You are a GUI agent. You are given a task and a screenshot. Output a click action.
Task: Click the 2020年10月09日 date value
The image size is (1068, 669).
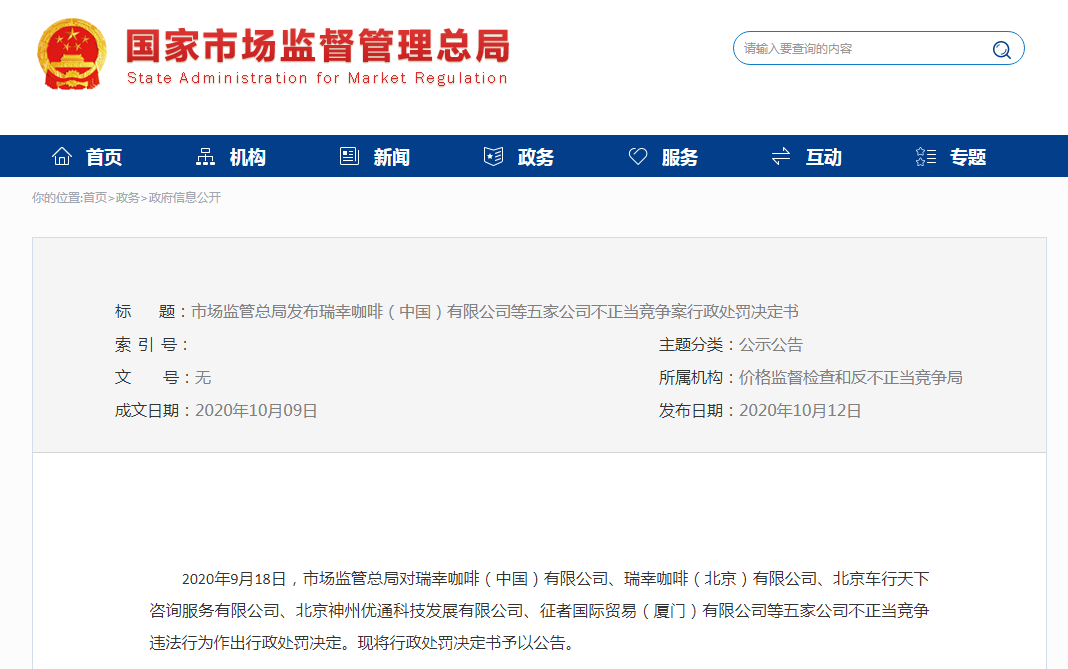pyautogui.click(x=256, y=410)
